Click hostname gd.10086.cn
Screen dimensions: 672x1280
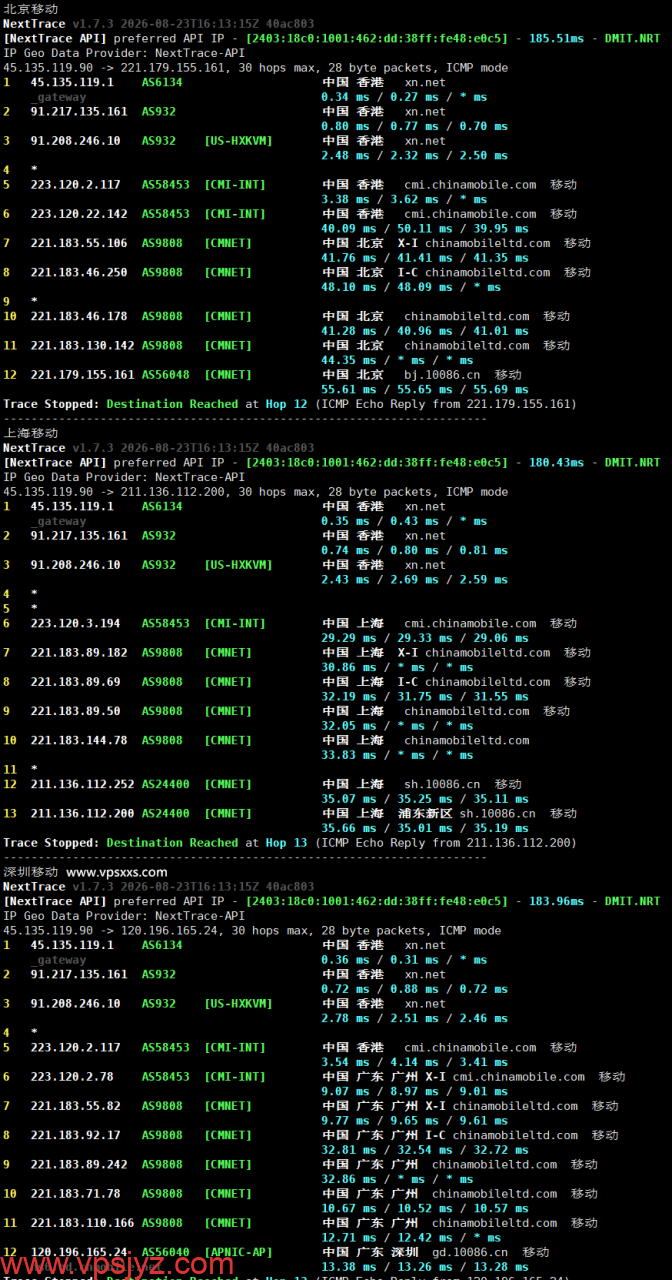click(x=470, y=1252)
